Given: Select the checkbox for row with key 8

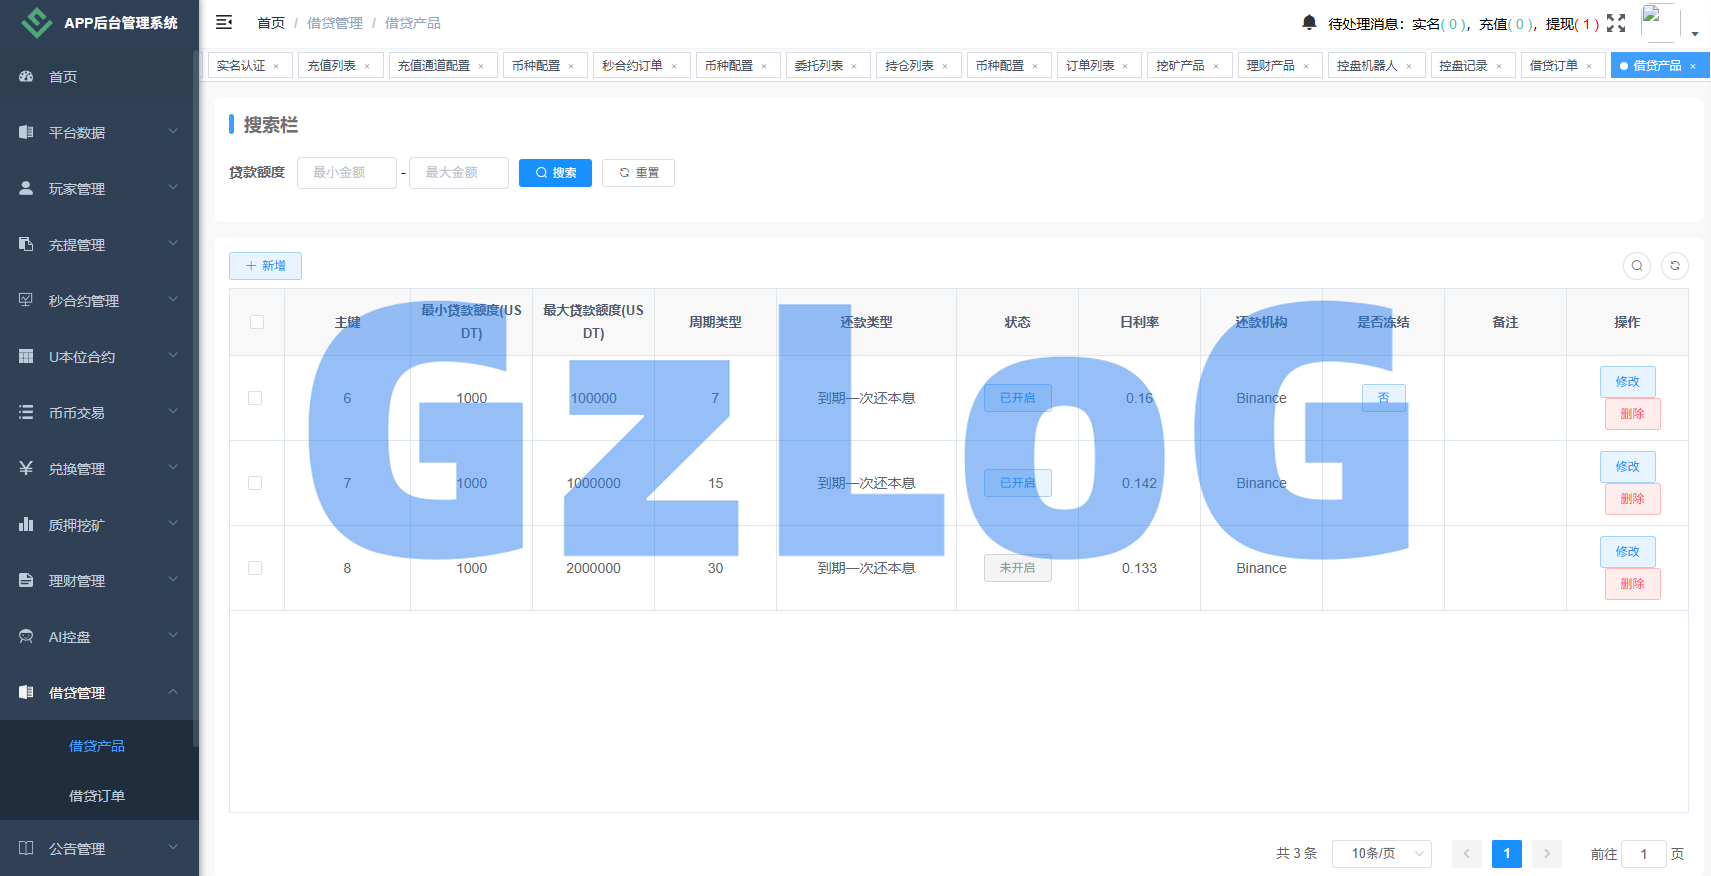Looking at the screenshot, I should coord(255,568).
